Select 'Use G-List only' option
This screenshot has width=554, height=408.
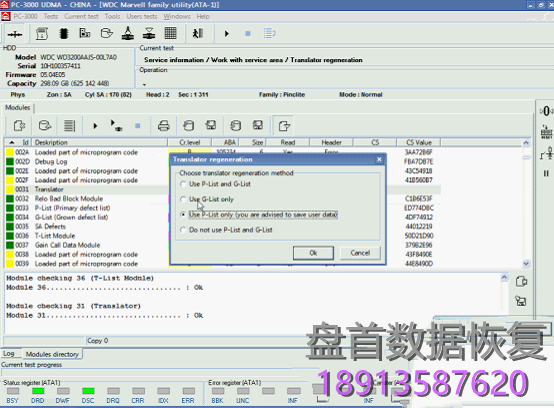point(207,199)
